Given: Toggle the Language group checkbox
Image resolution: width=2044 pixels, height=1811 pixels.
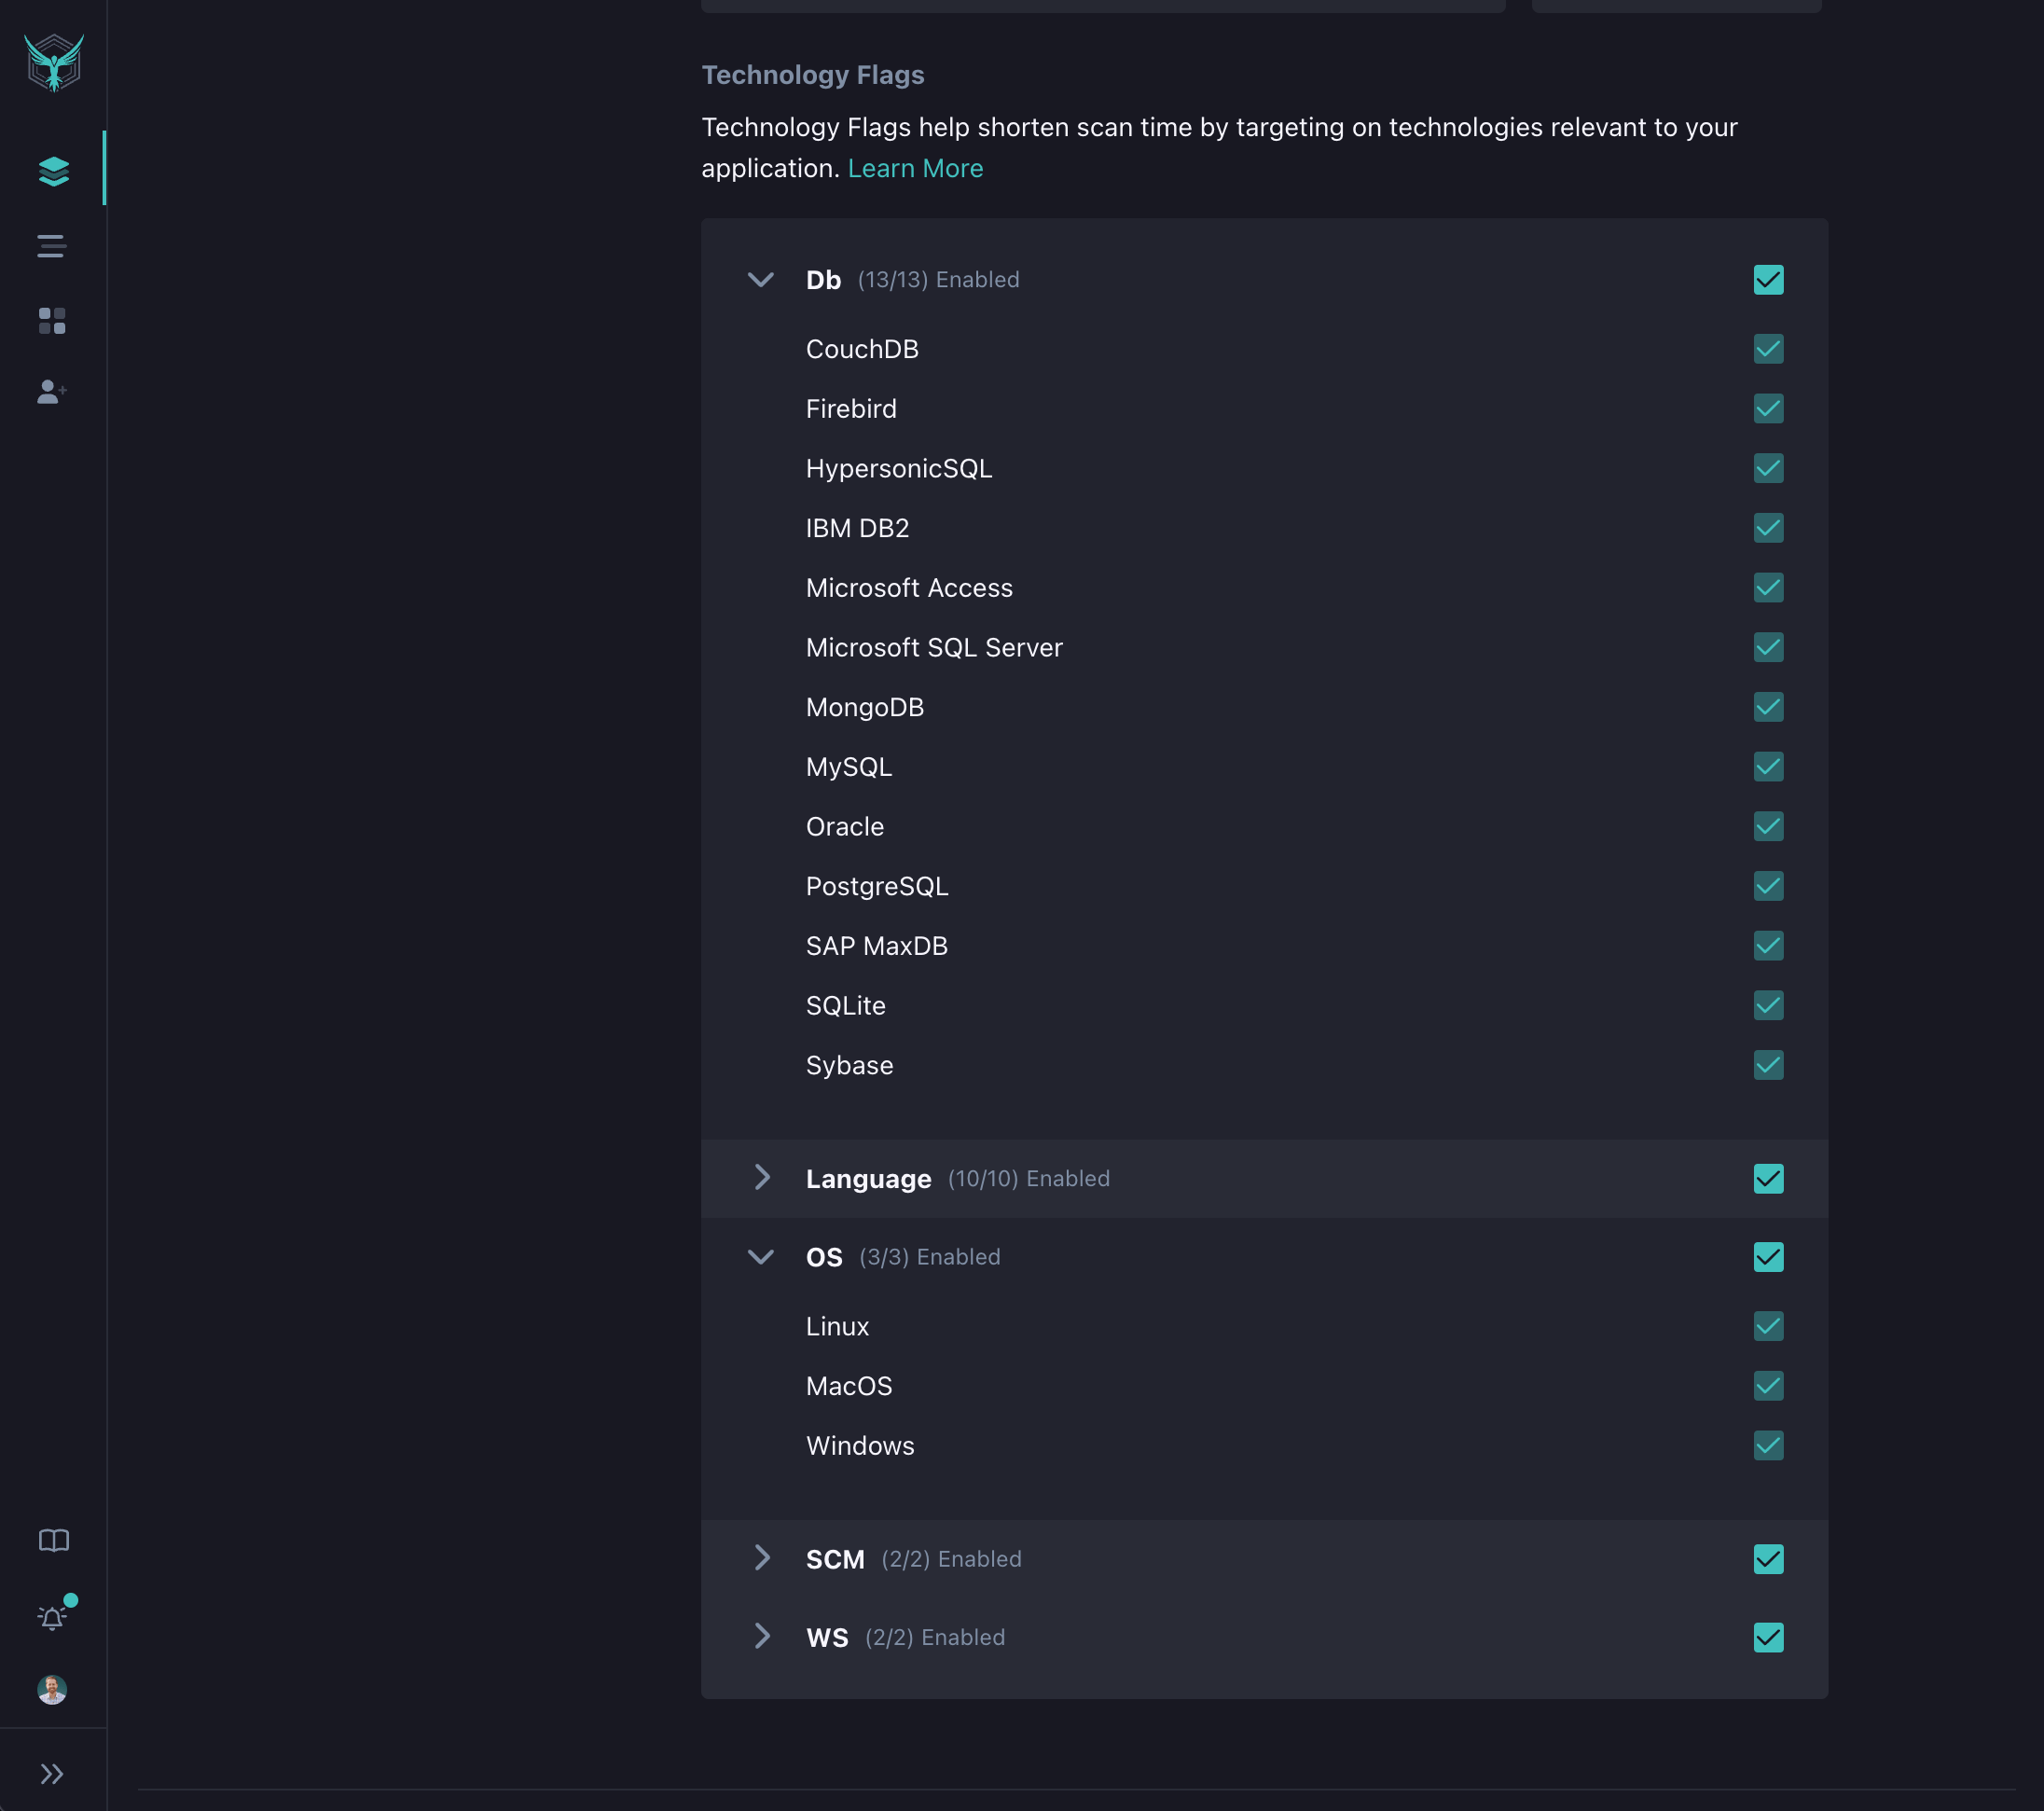Looking at the screenshot, I should (1768, 1179).
